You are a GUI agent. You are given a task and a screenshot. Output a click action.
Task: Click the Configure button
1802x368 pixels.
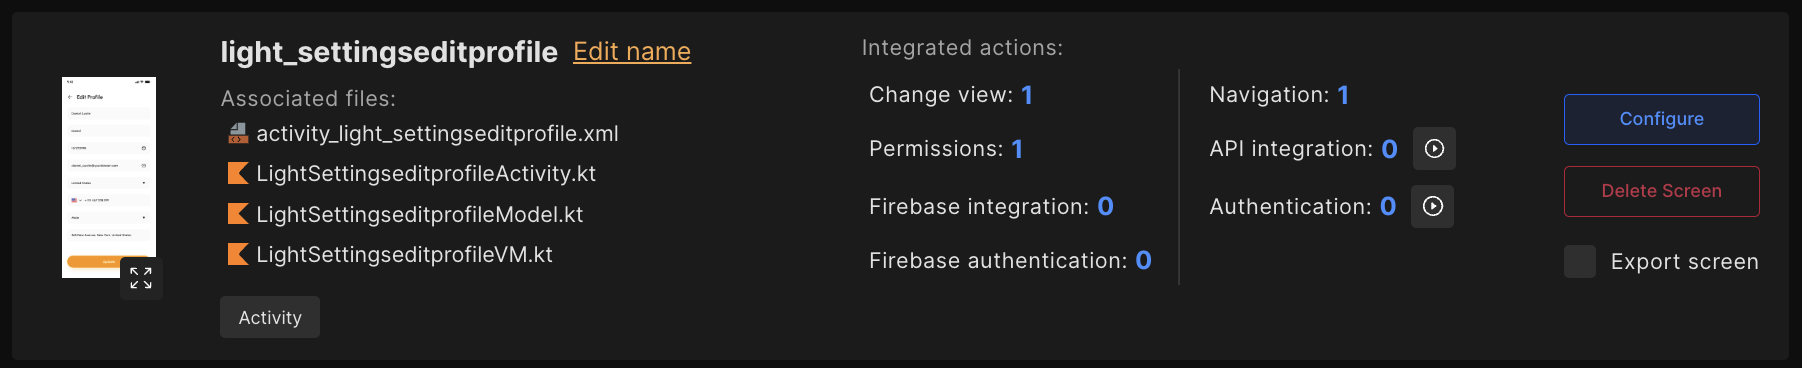point(1662,119)
